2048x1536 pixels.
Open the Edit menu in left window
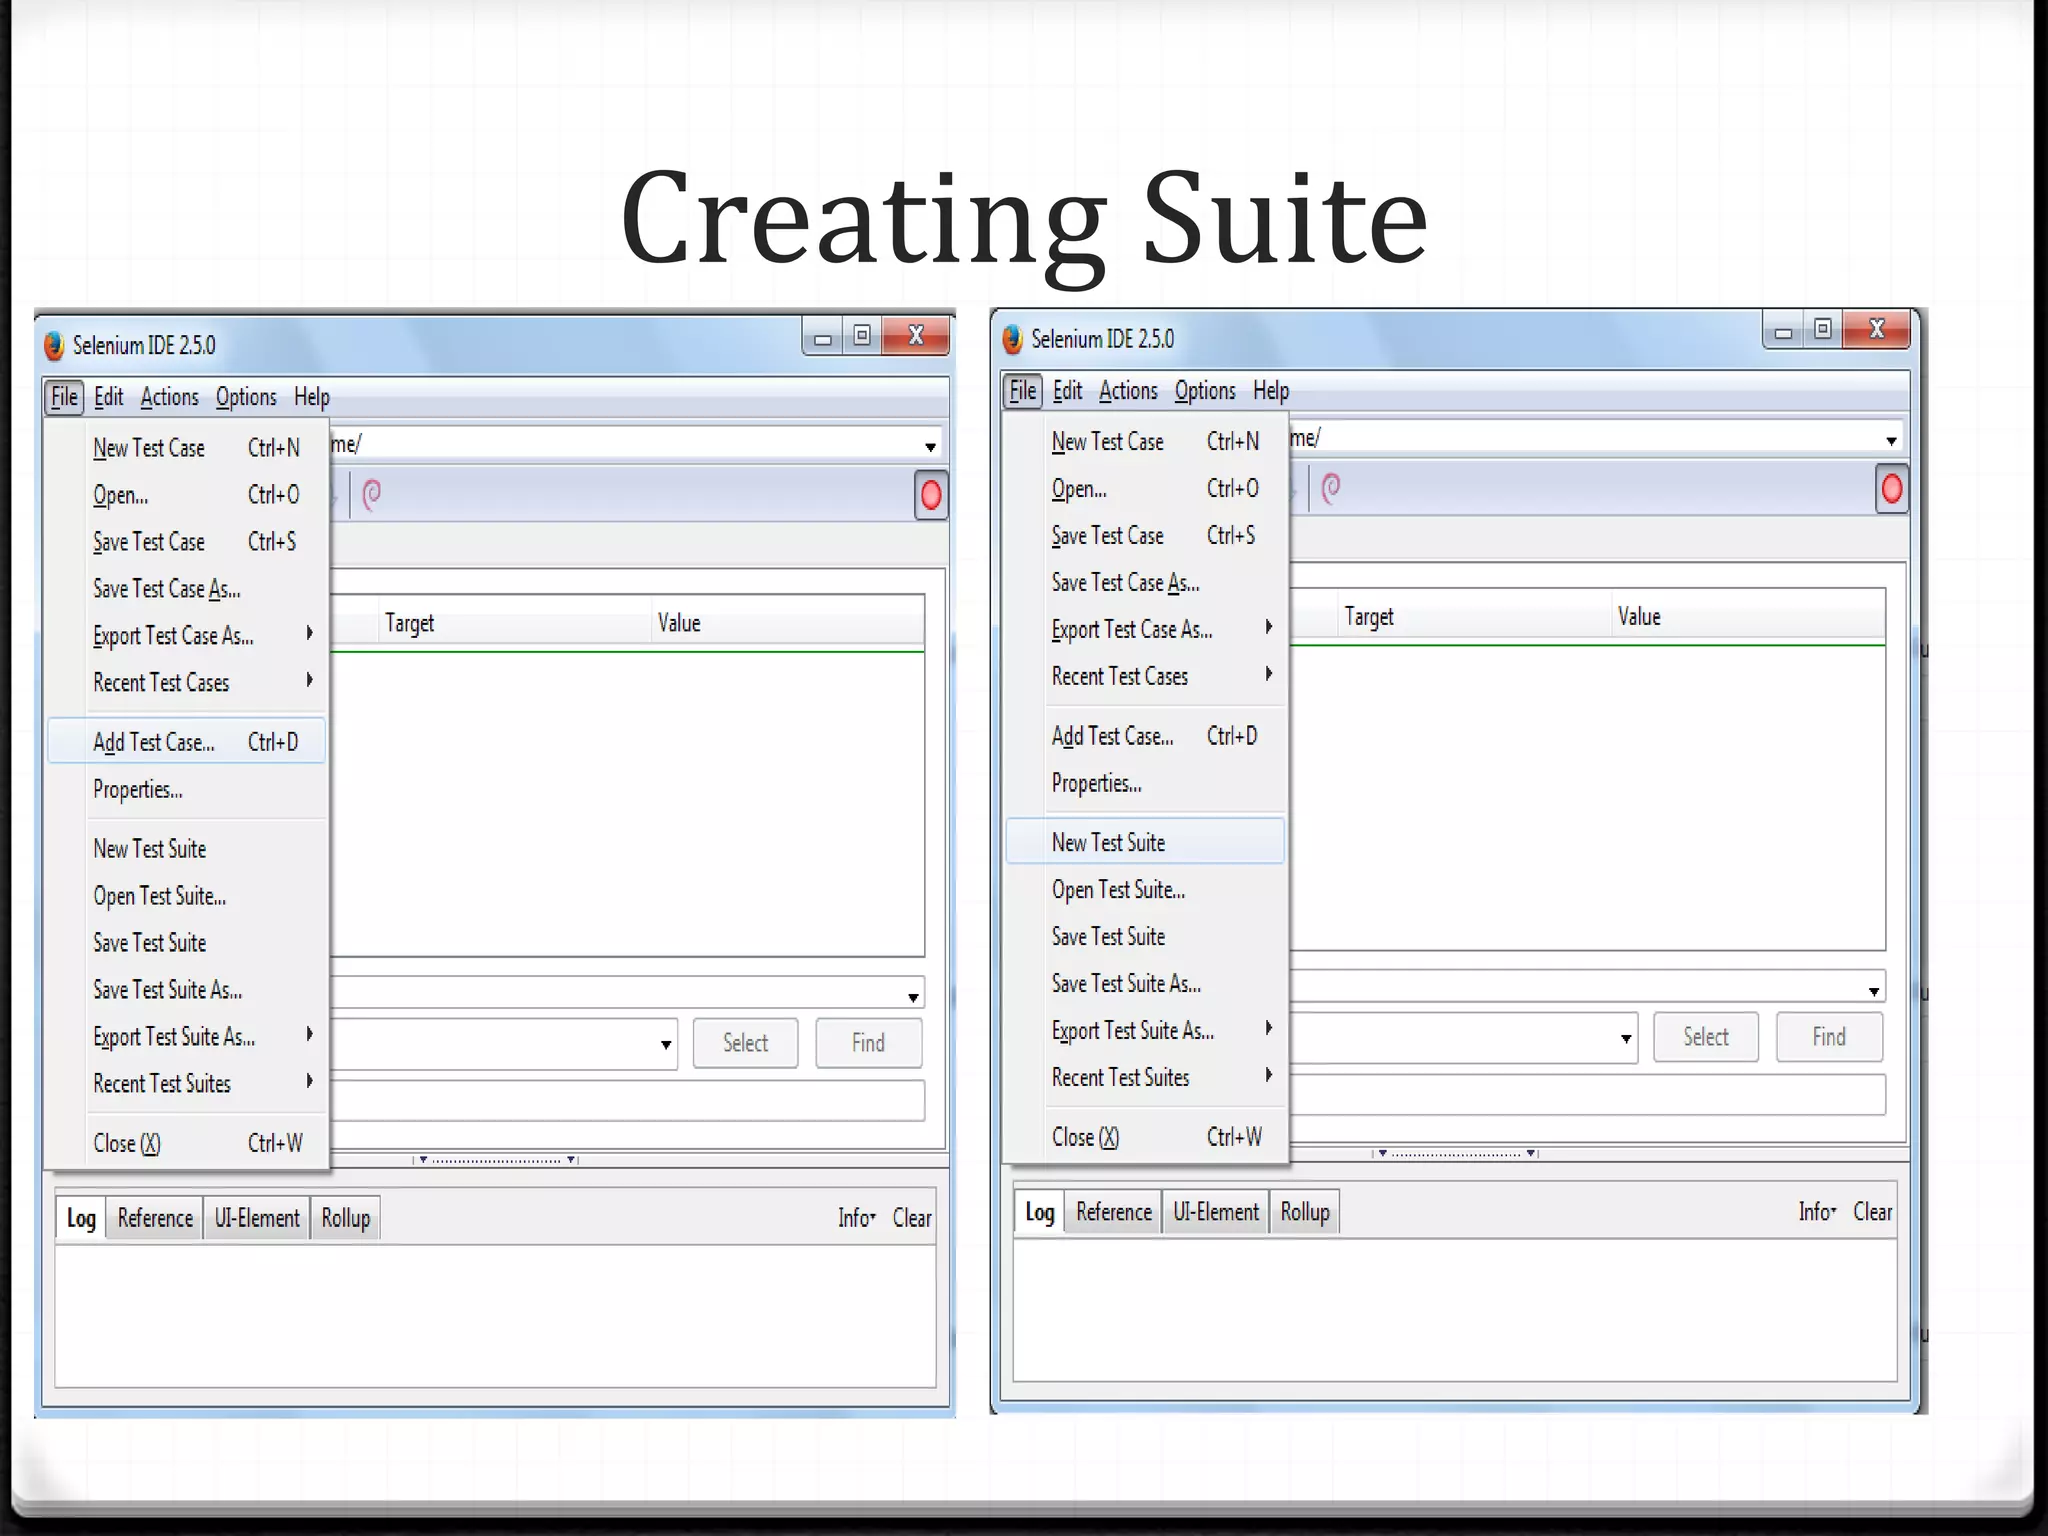[x=108, y=397]
